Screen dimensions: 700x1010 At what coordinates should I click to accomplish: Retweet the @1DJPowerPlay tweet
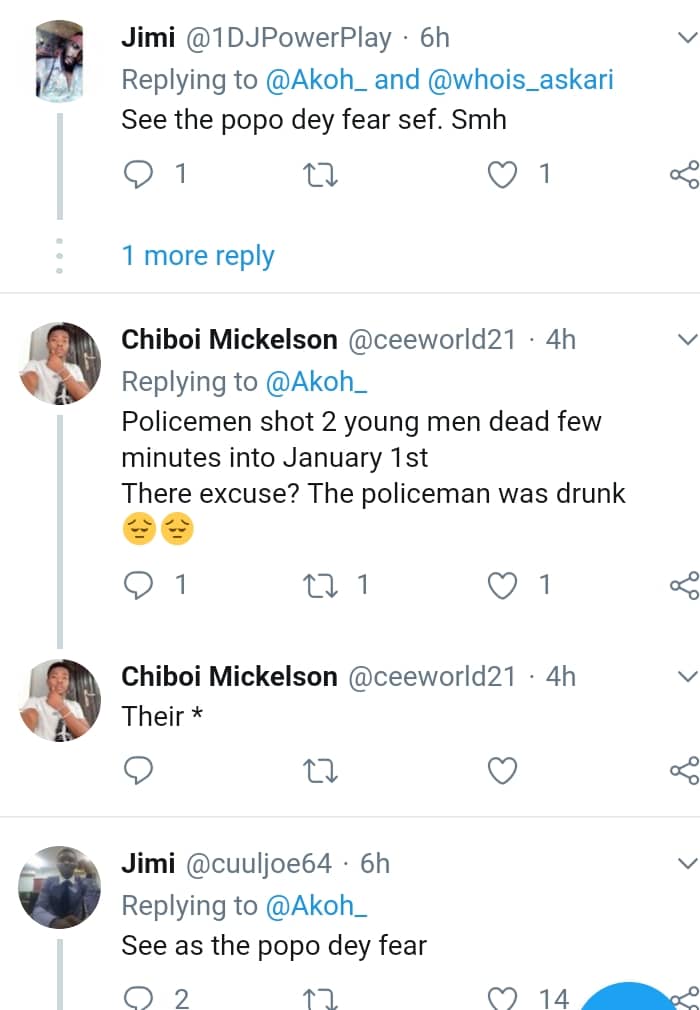point(321,175)
